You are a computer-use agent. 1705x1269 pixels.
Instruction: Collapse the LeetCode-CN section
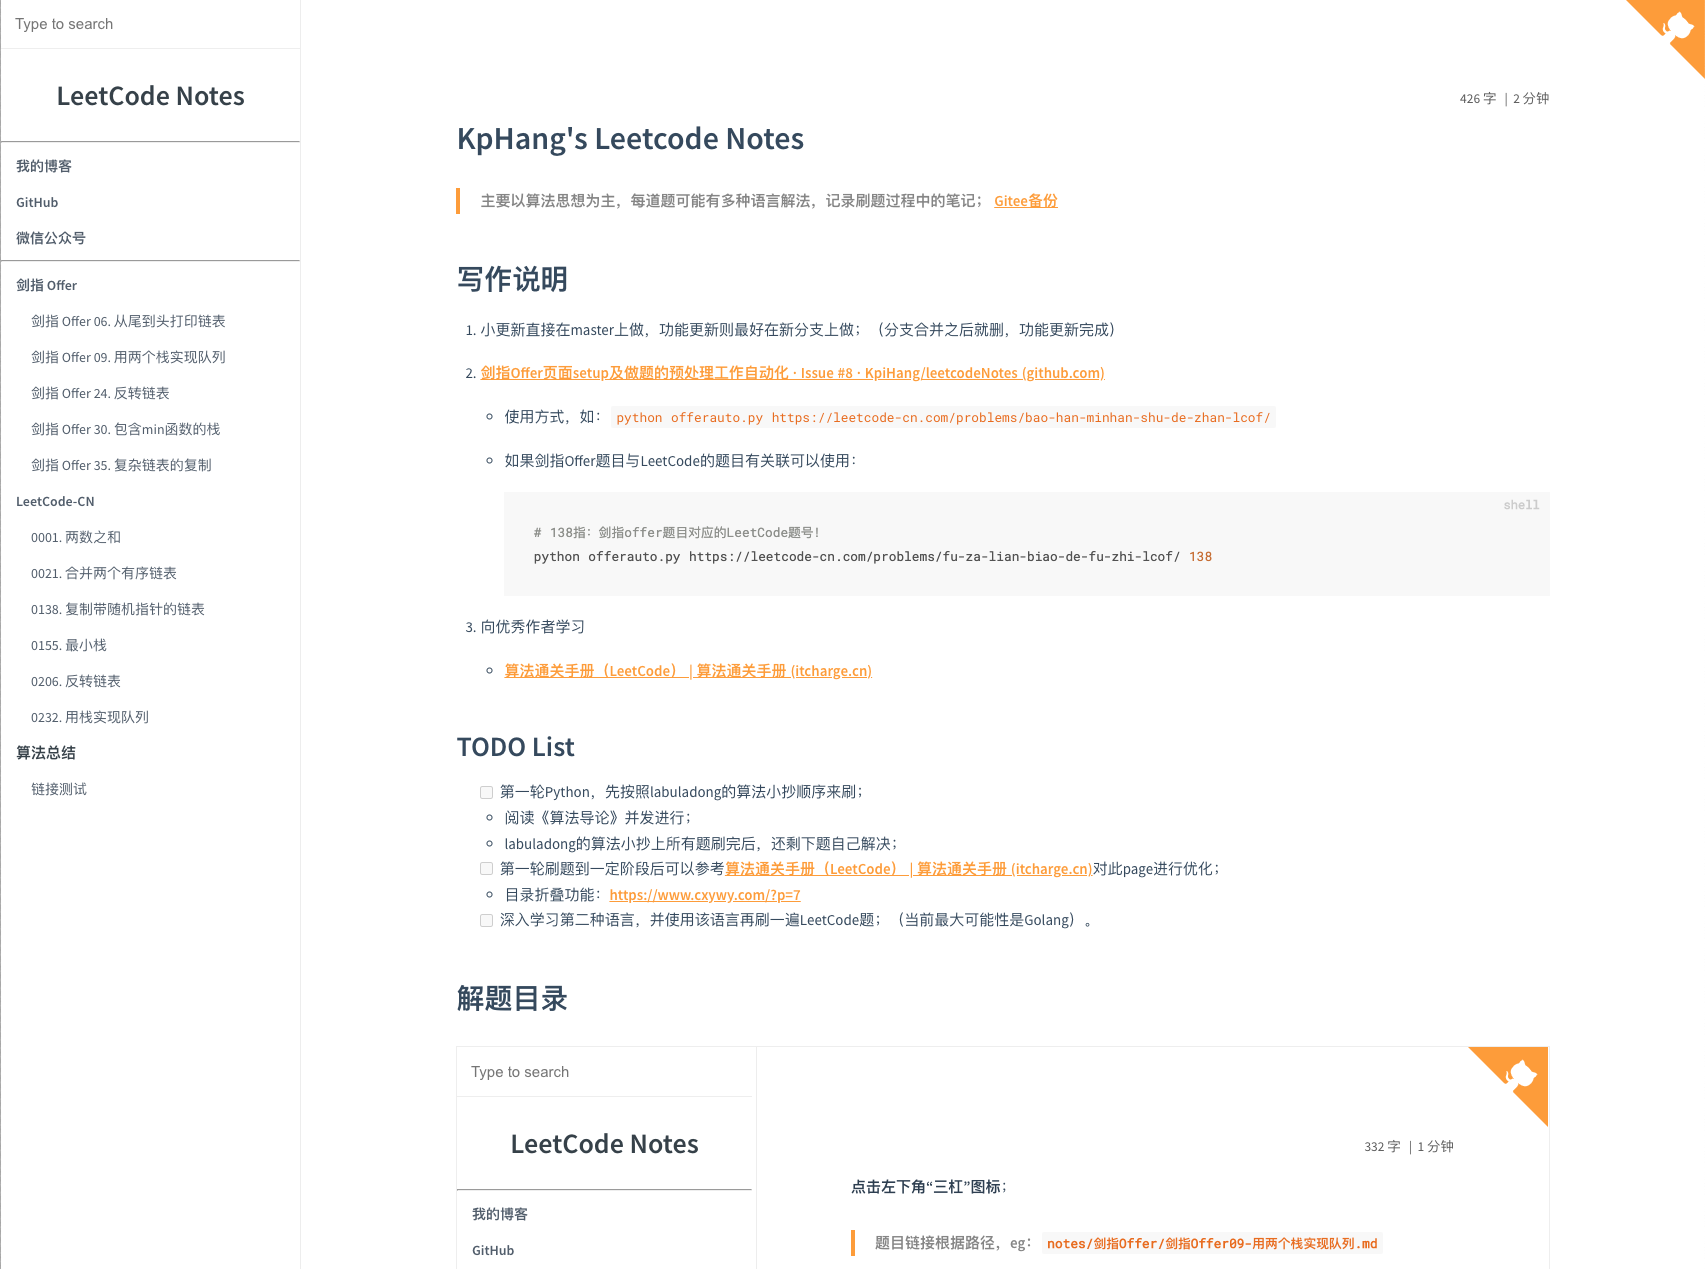tap(55, 501)
